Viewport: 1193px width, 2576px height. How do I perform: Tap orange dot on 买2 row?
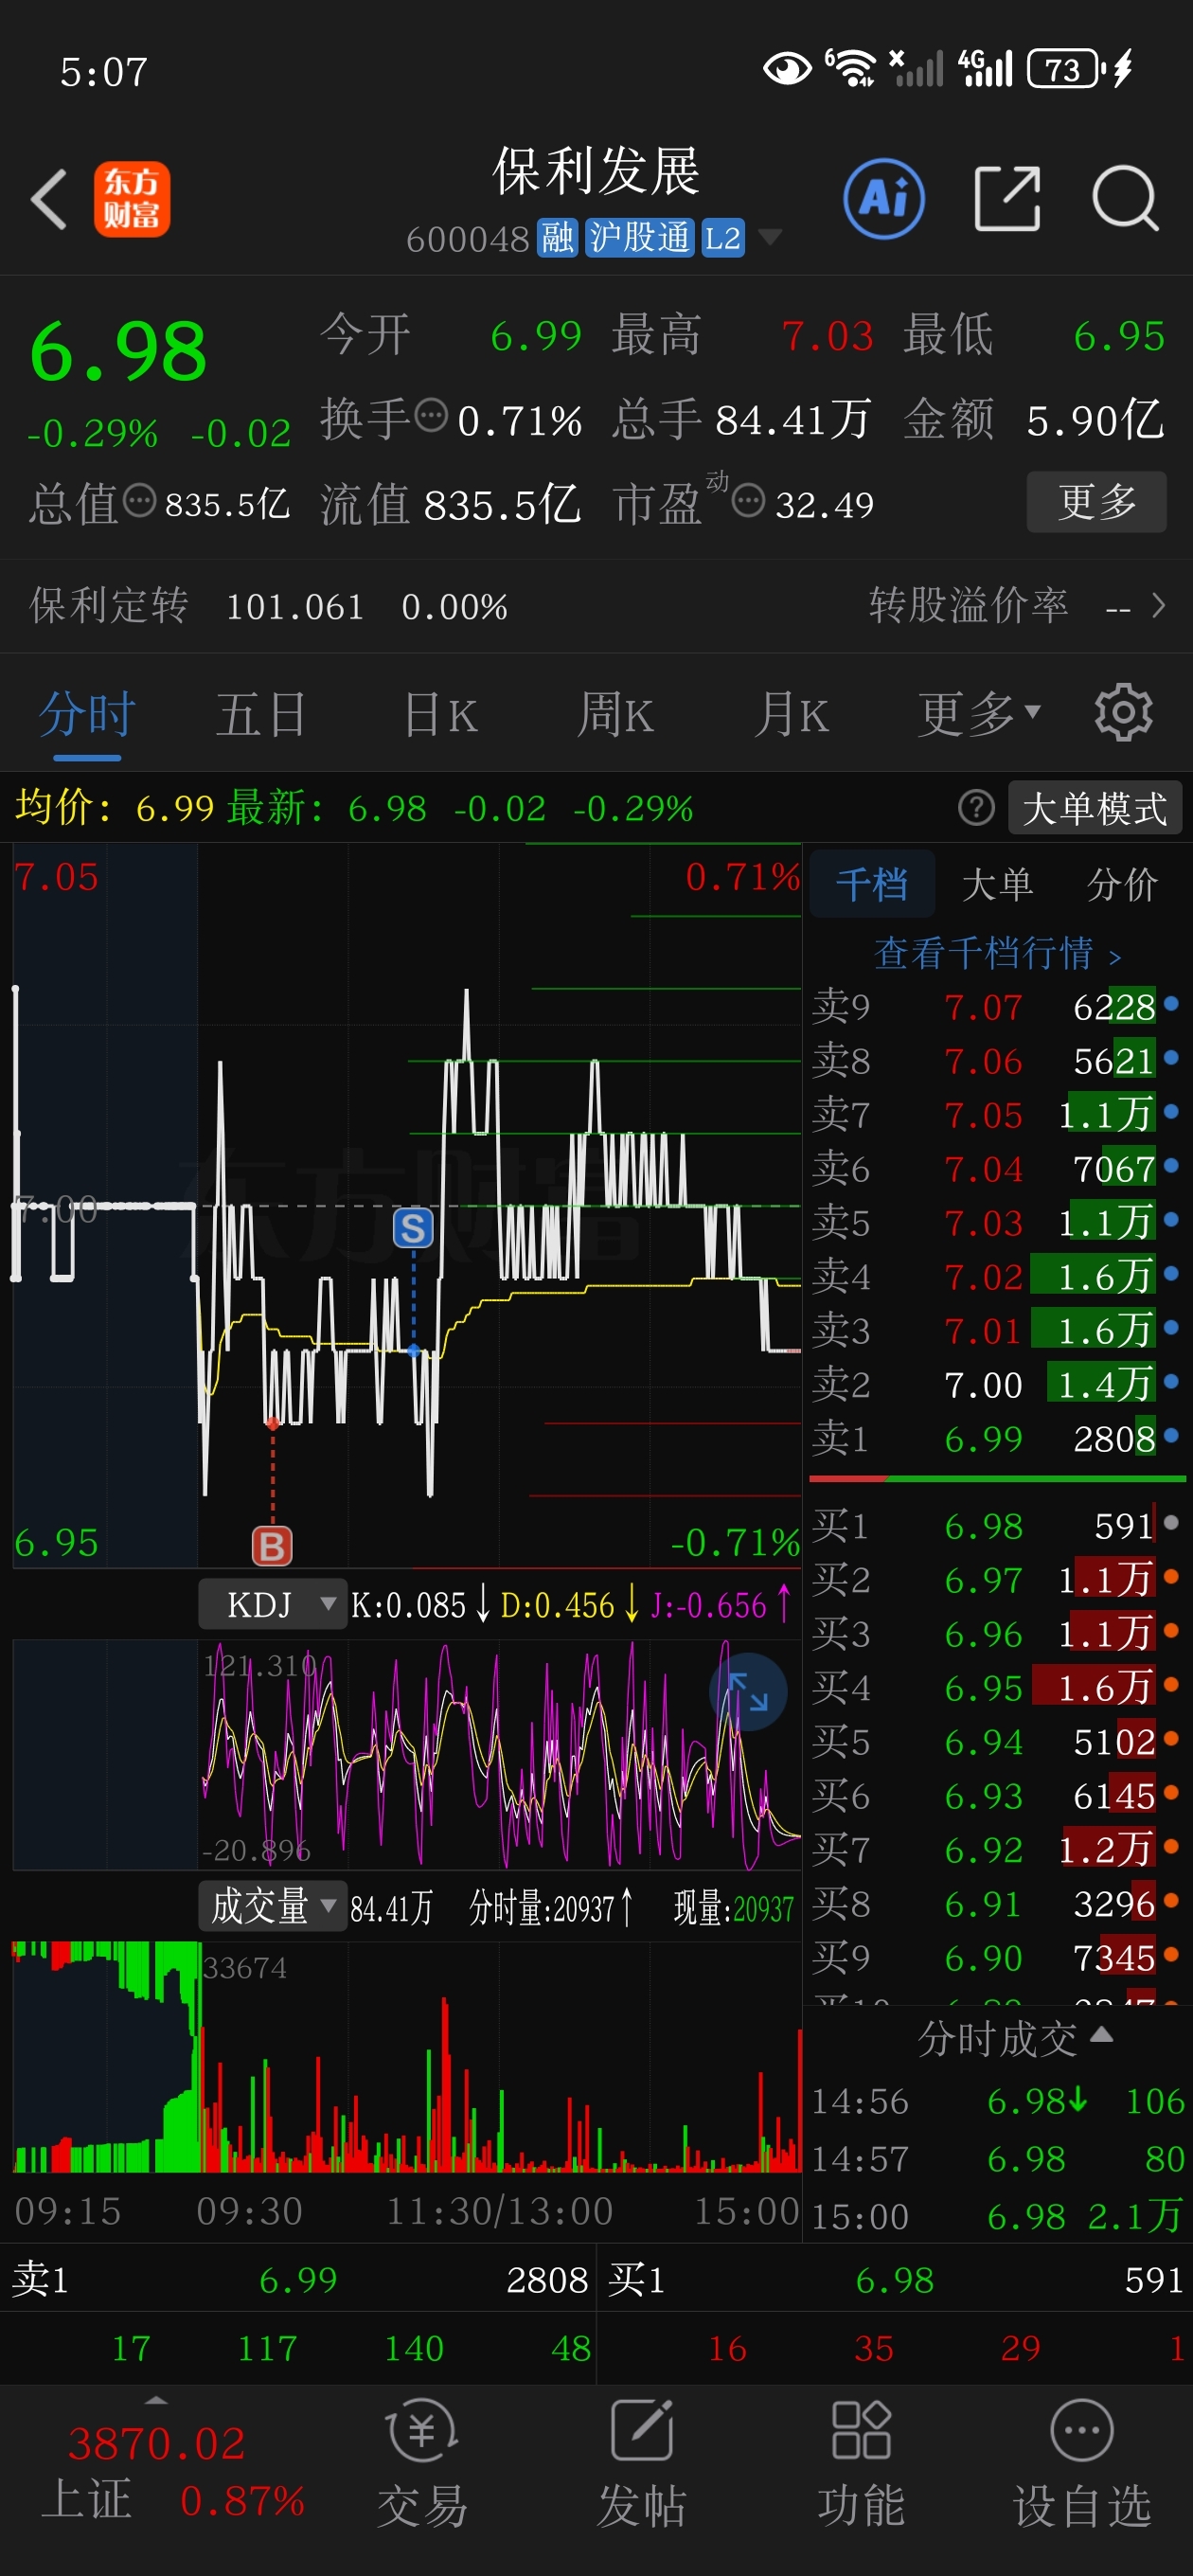(1171, 1576)
